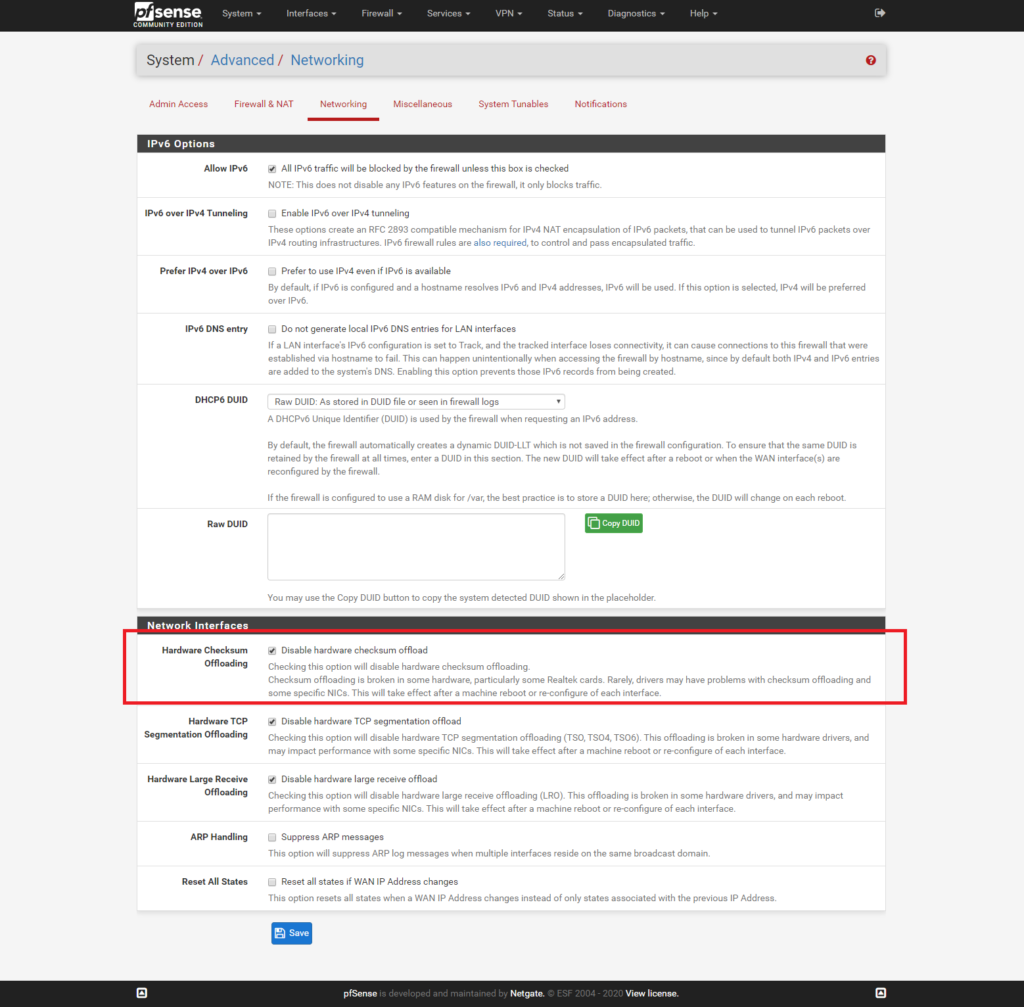Click the Save button
1024x1007 pixels.
pyautogui.click(x=291, y=933)
